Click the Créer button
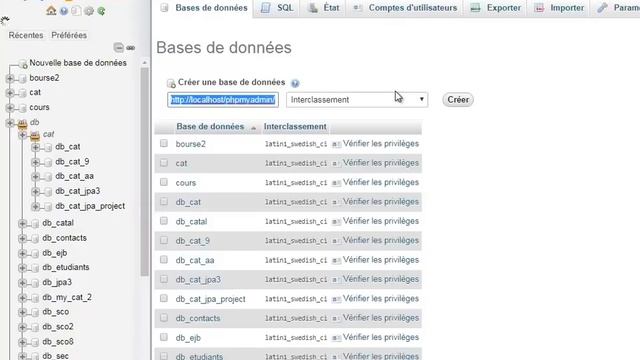640x360 pixels. (x=458, y=100)
